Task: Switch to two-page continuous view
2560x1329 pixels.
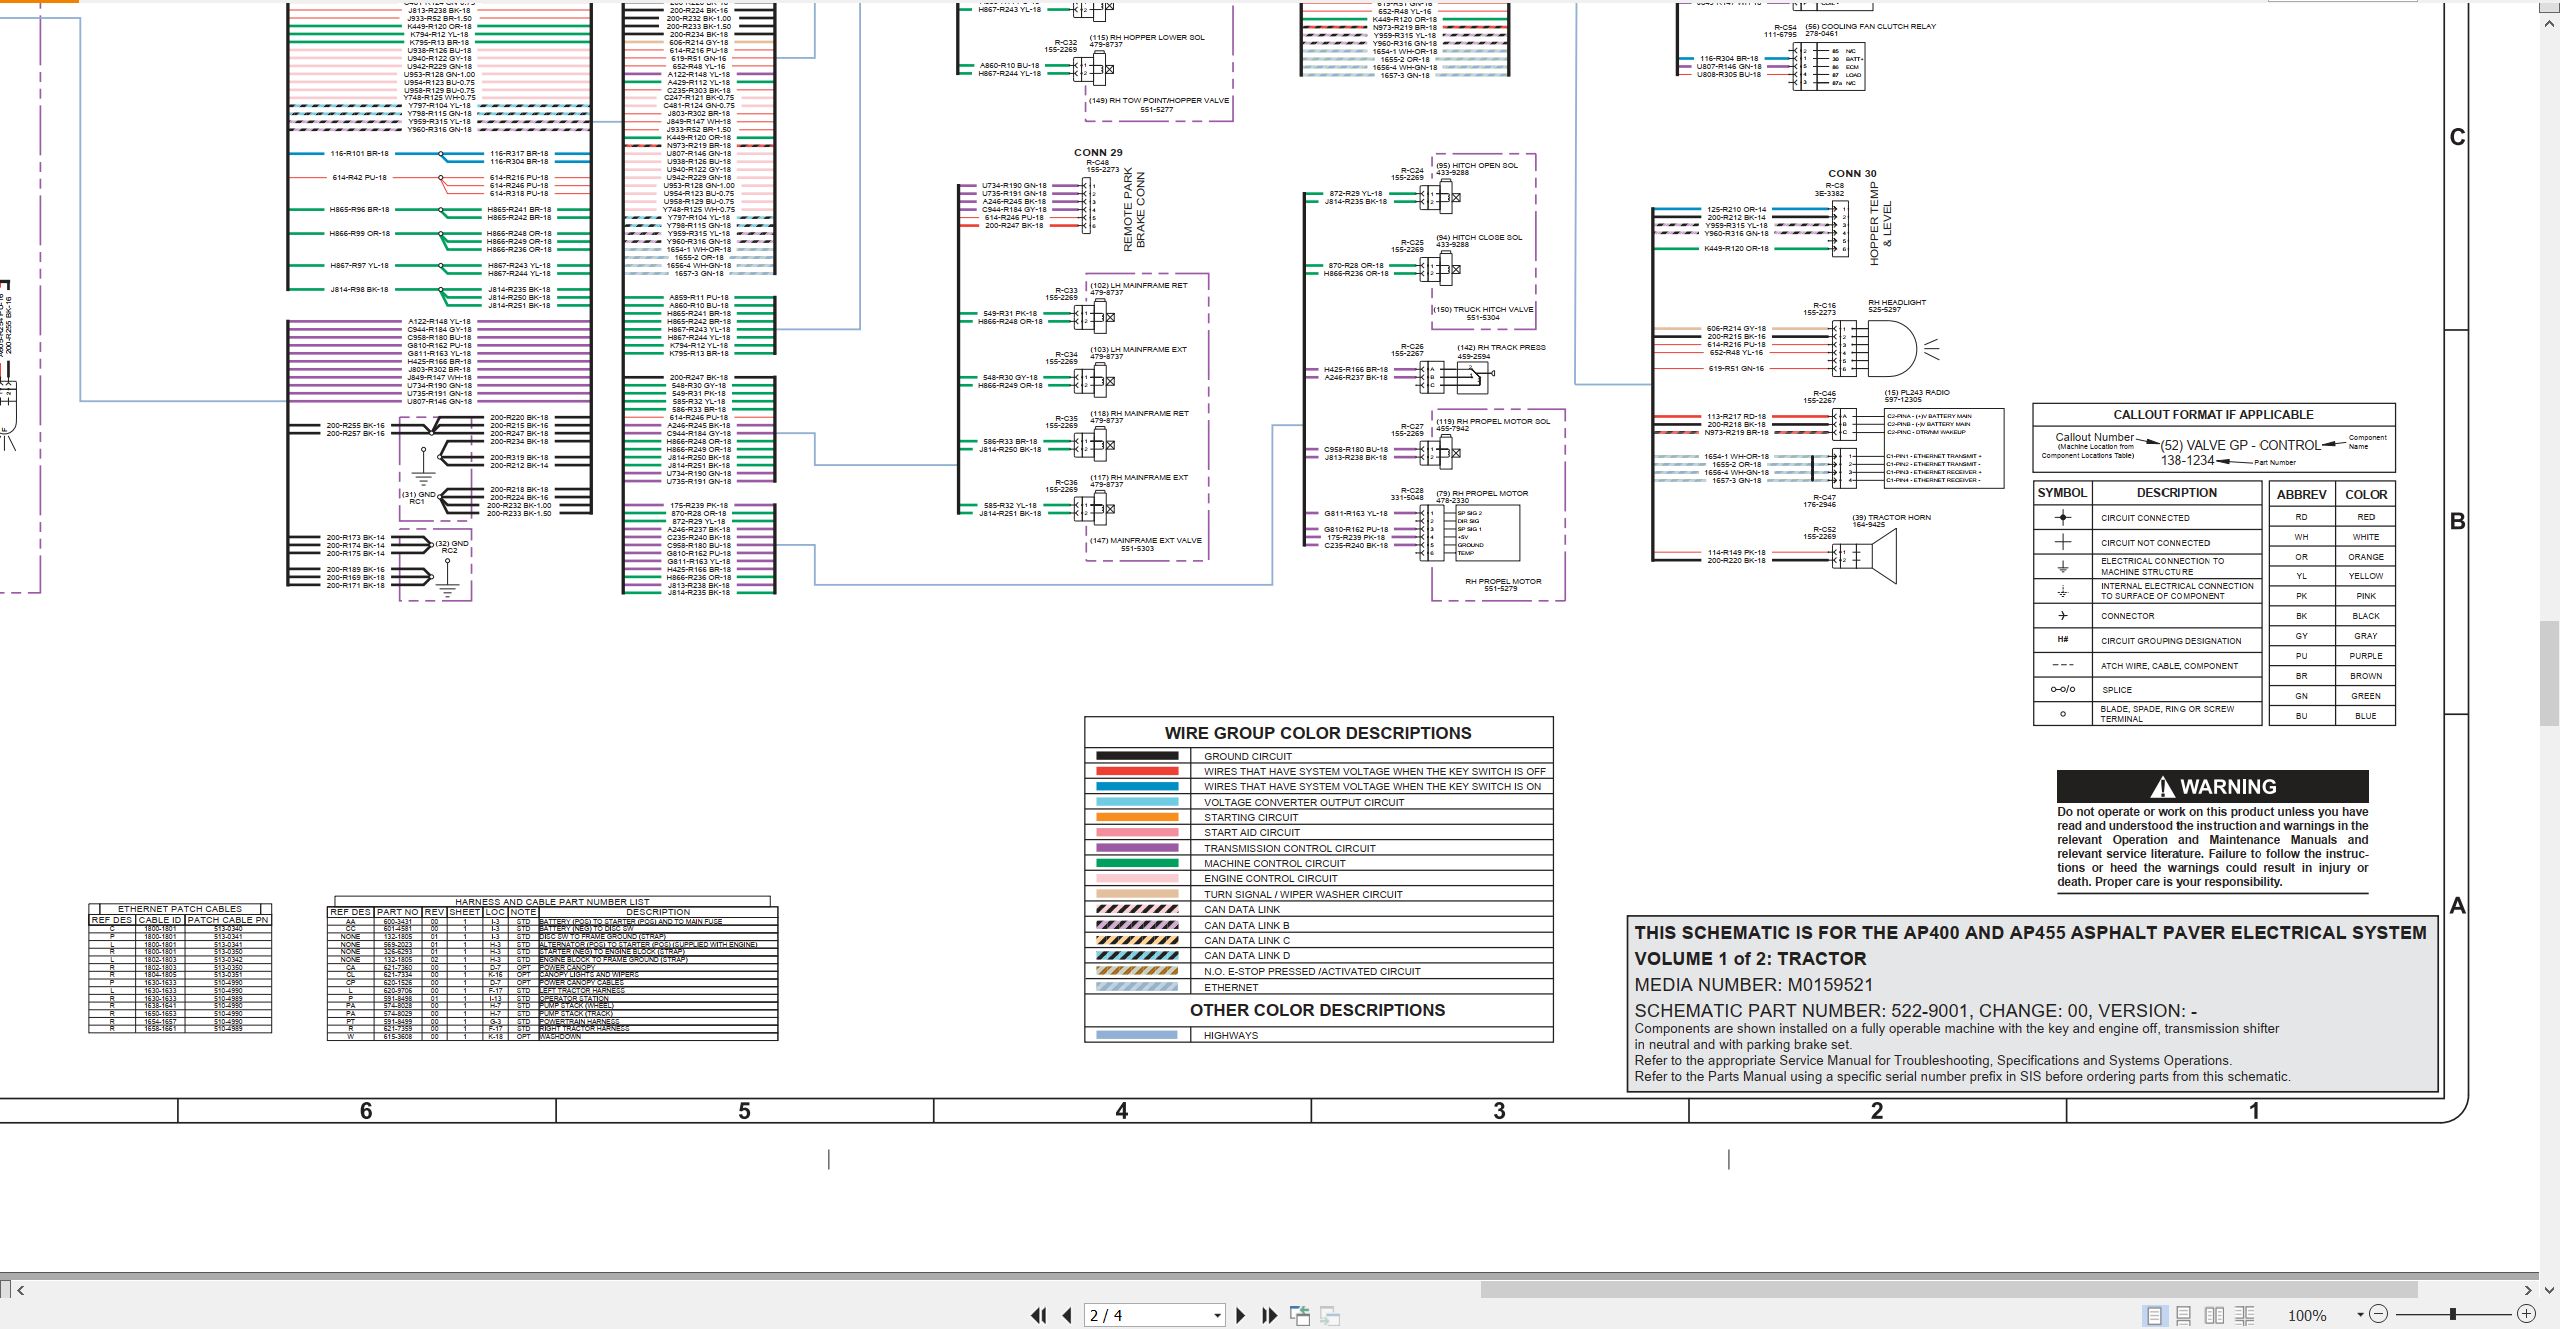Action: point(2244,1316)
